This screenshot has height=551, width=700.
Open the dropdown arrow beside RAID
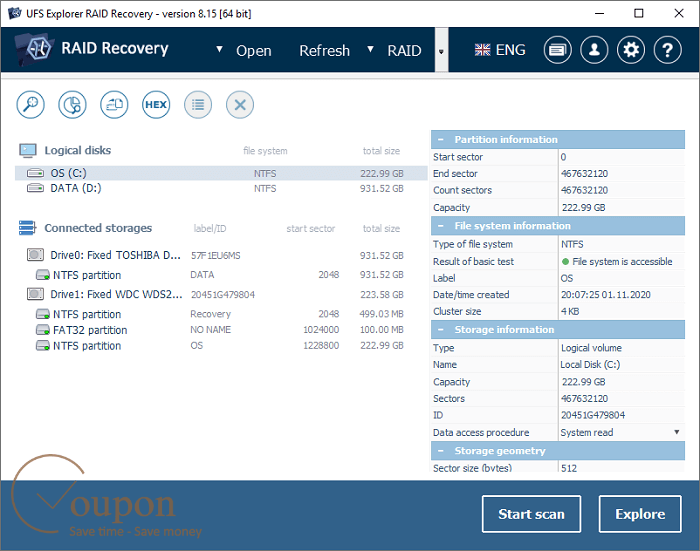coord(370,49)
